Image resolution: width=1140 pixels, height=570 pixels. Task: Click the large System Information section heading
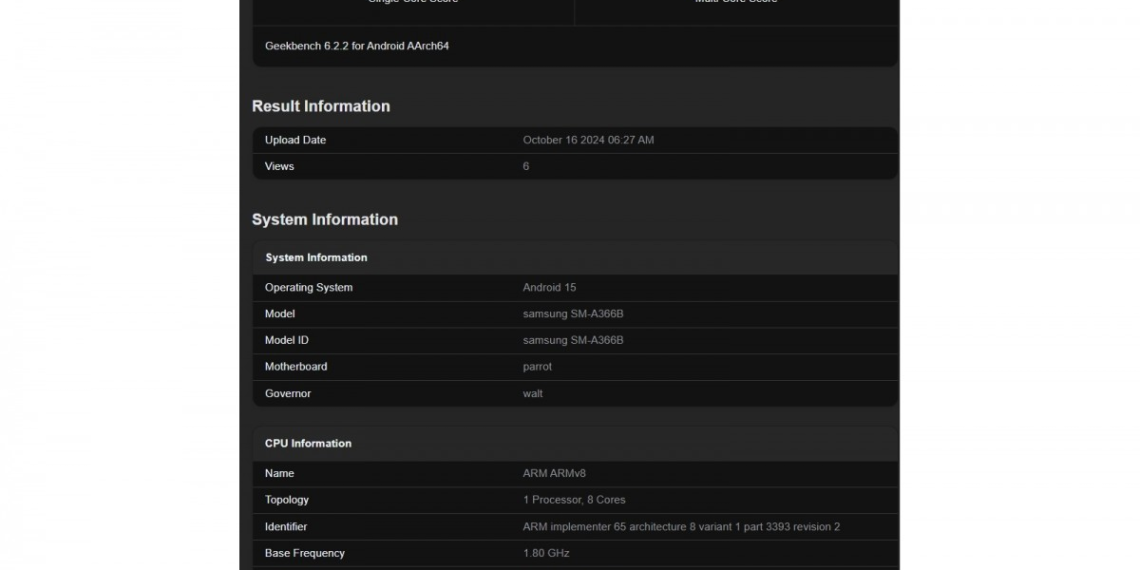click(325, 220)
